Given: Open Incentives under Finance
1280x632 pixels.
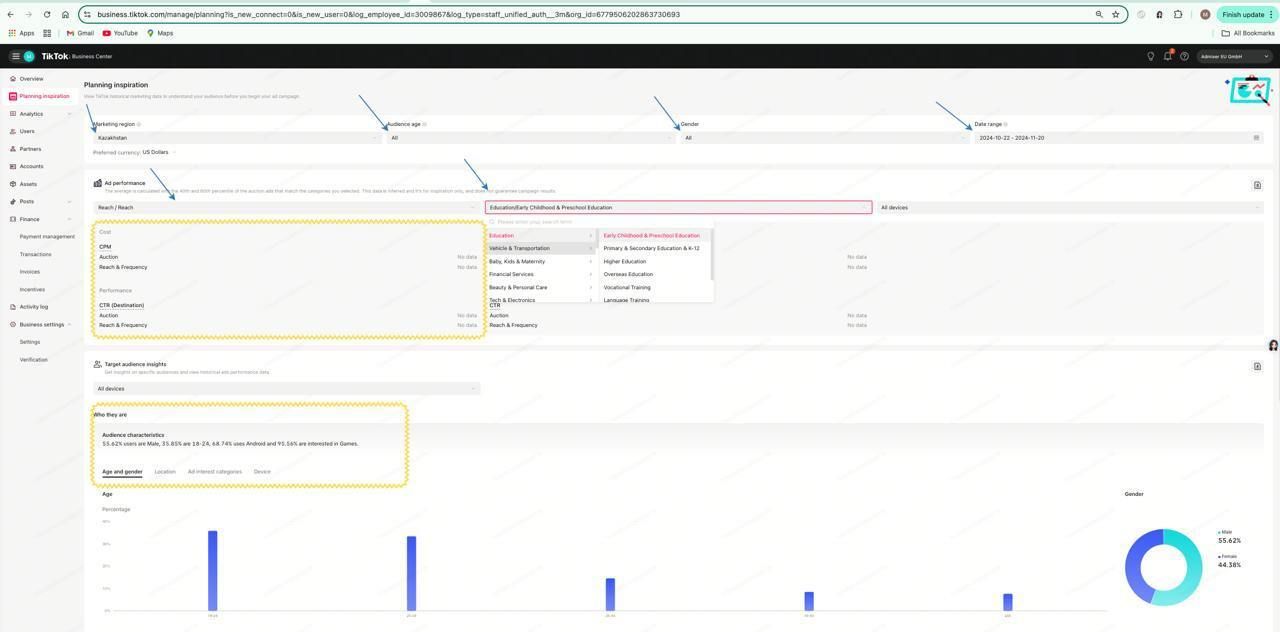Looking at the screenshot, I should (32, 289).
